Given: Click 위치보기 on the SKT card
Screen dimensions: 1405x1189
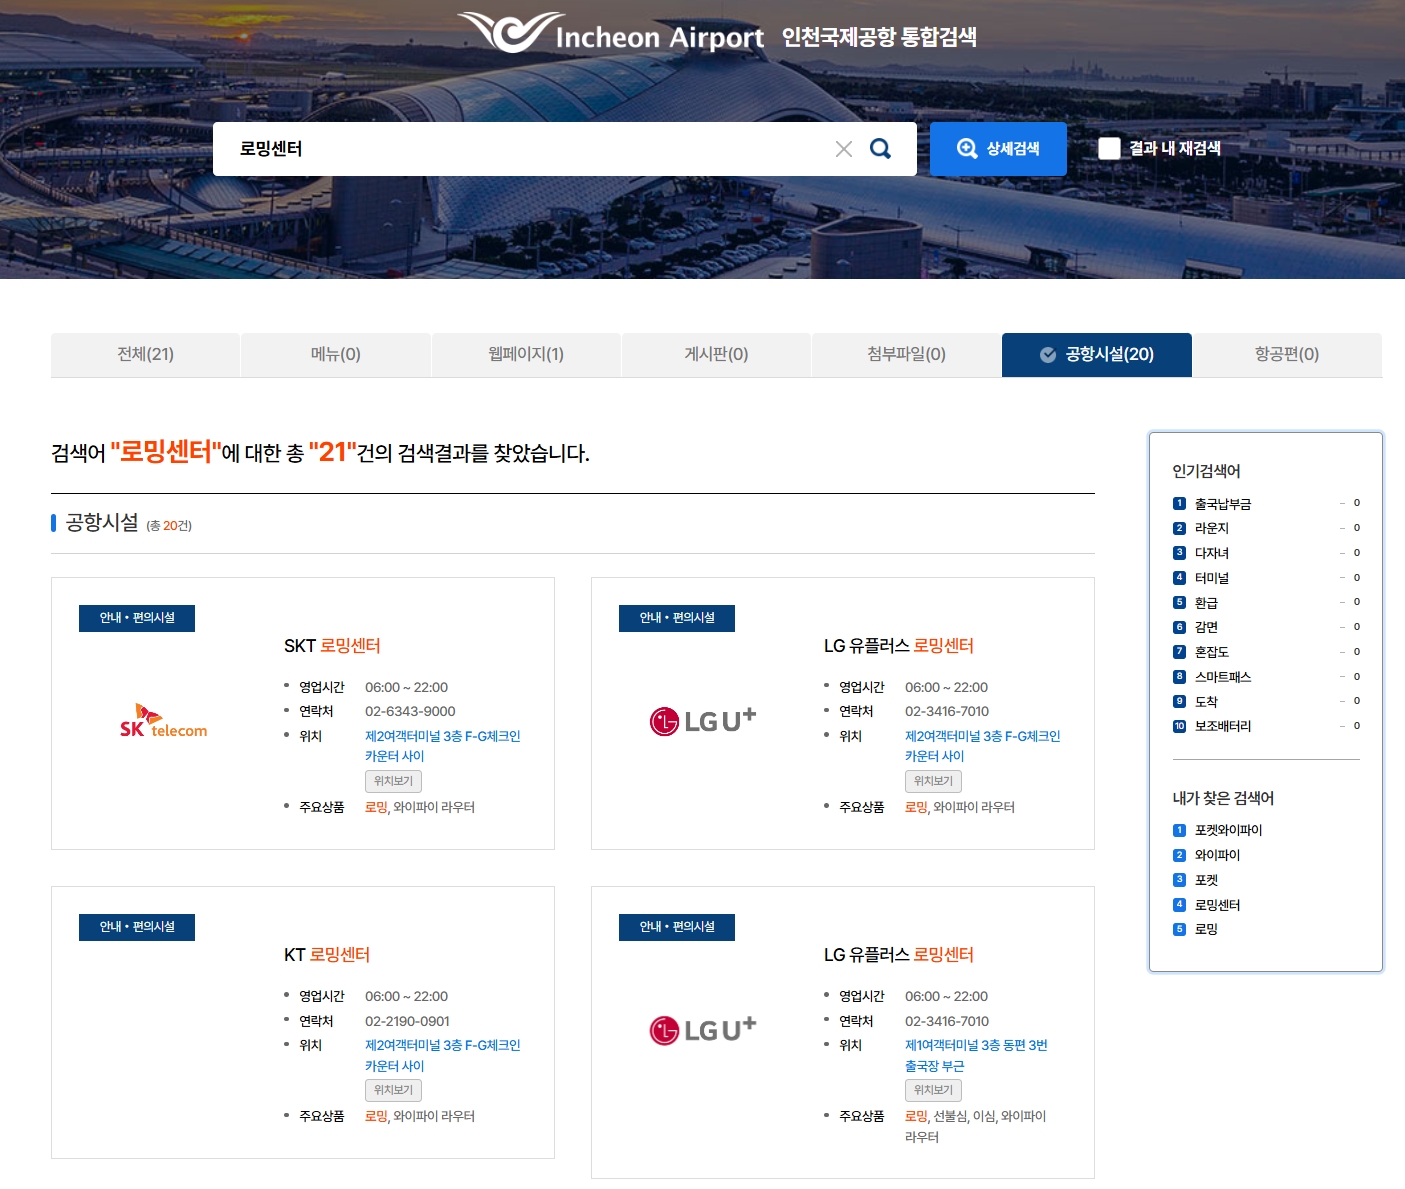Looking at the screenshot, I should [x=393, y=781].
